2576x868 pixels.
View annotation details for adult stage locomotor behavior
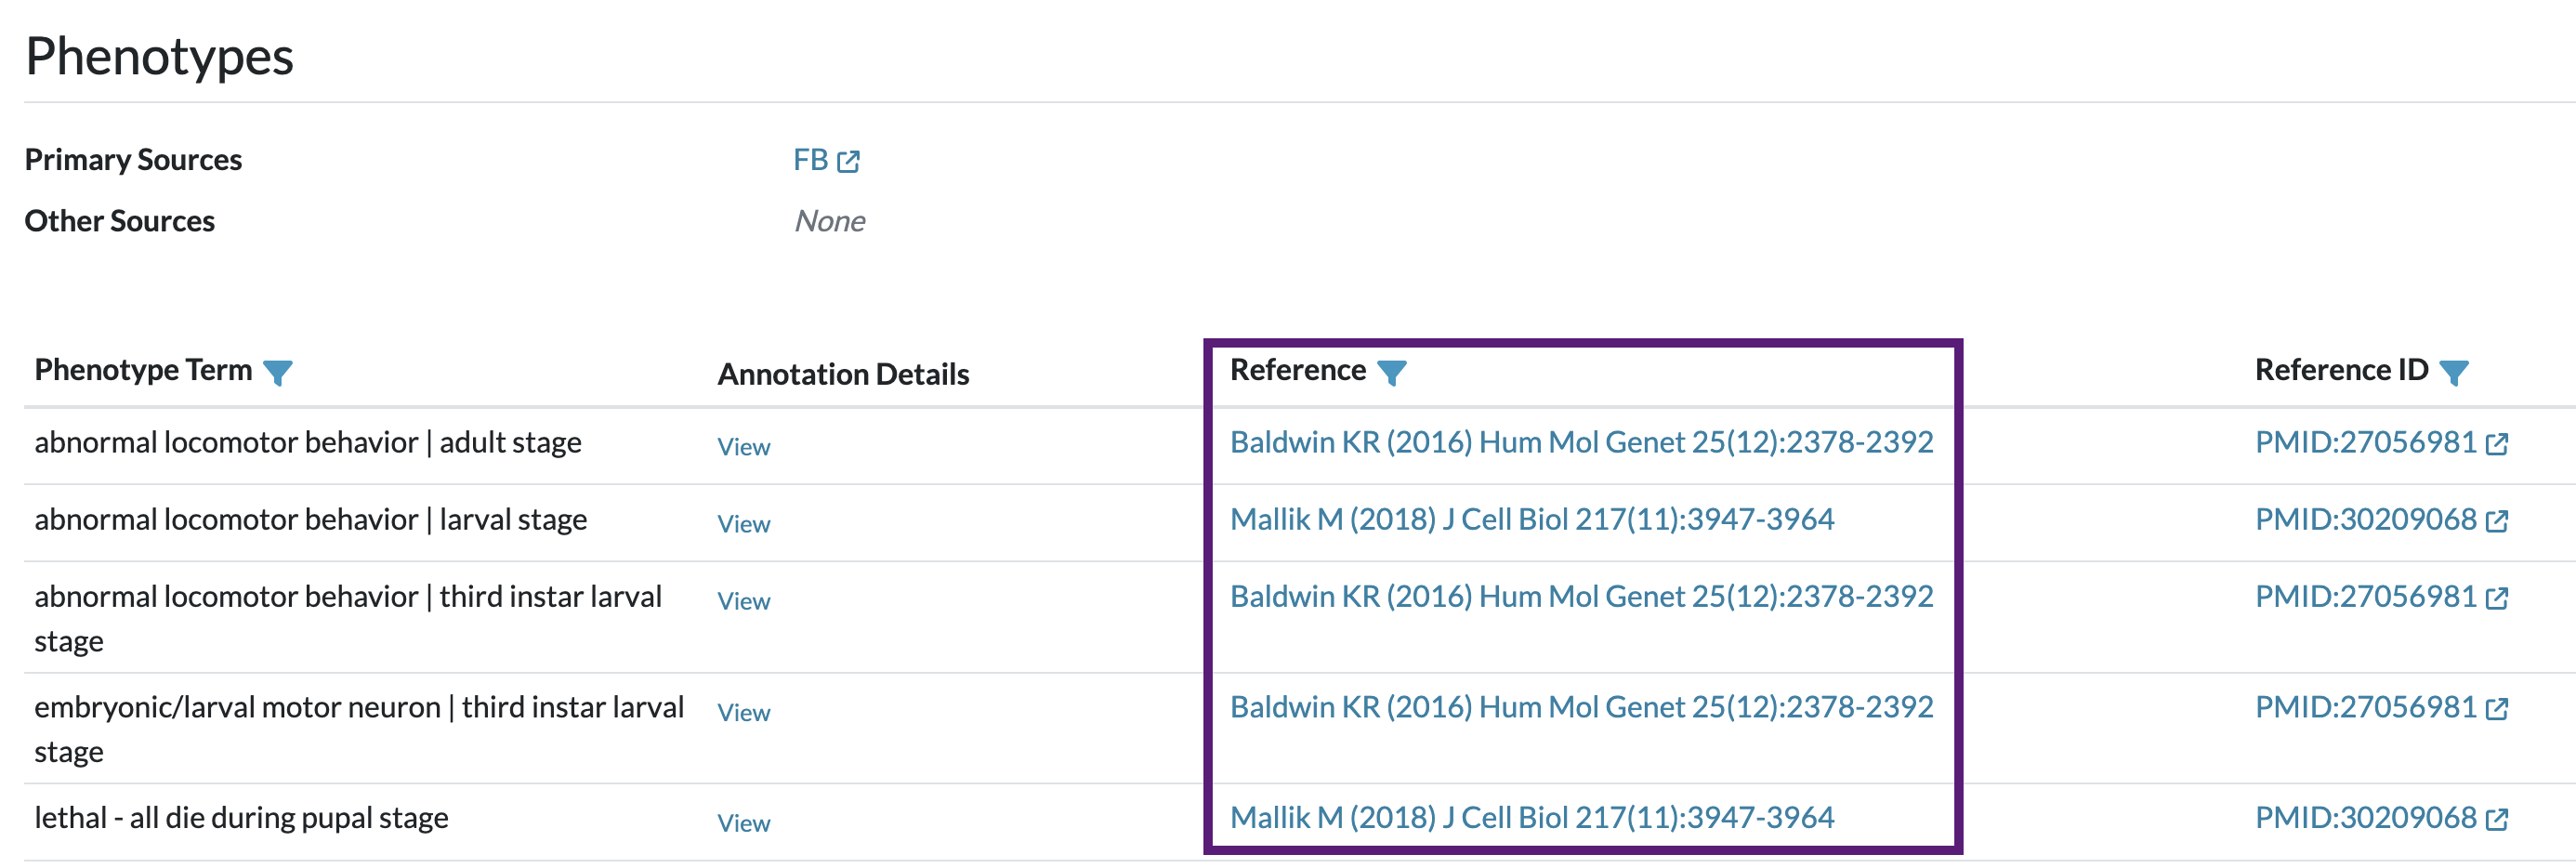[x=744, y=447]
